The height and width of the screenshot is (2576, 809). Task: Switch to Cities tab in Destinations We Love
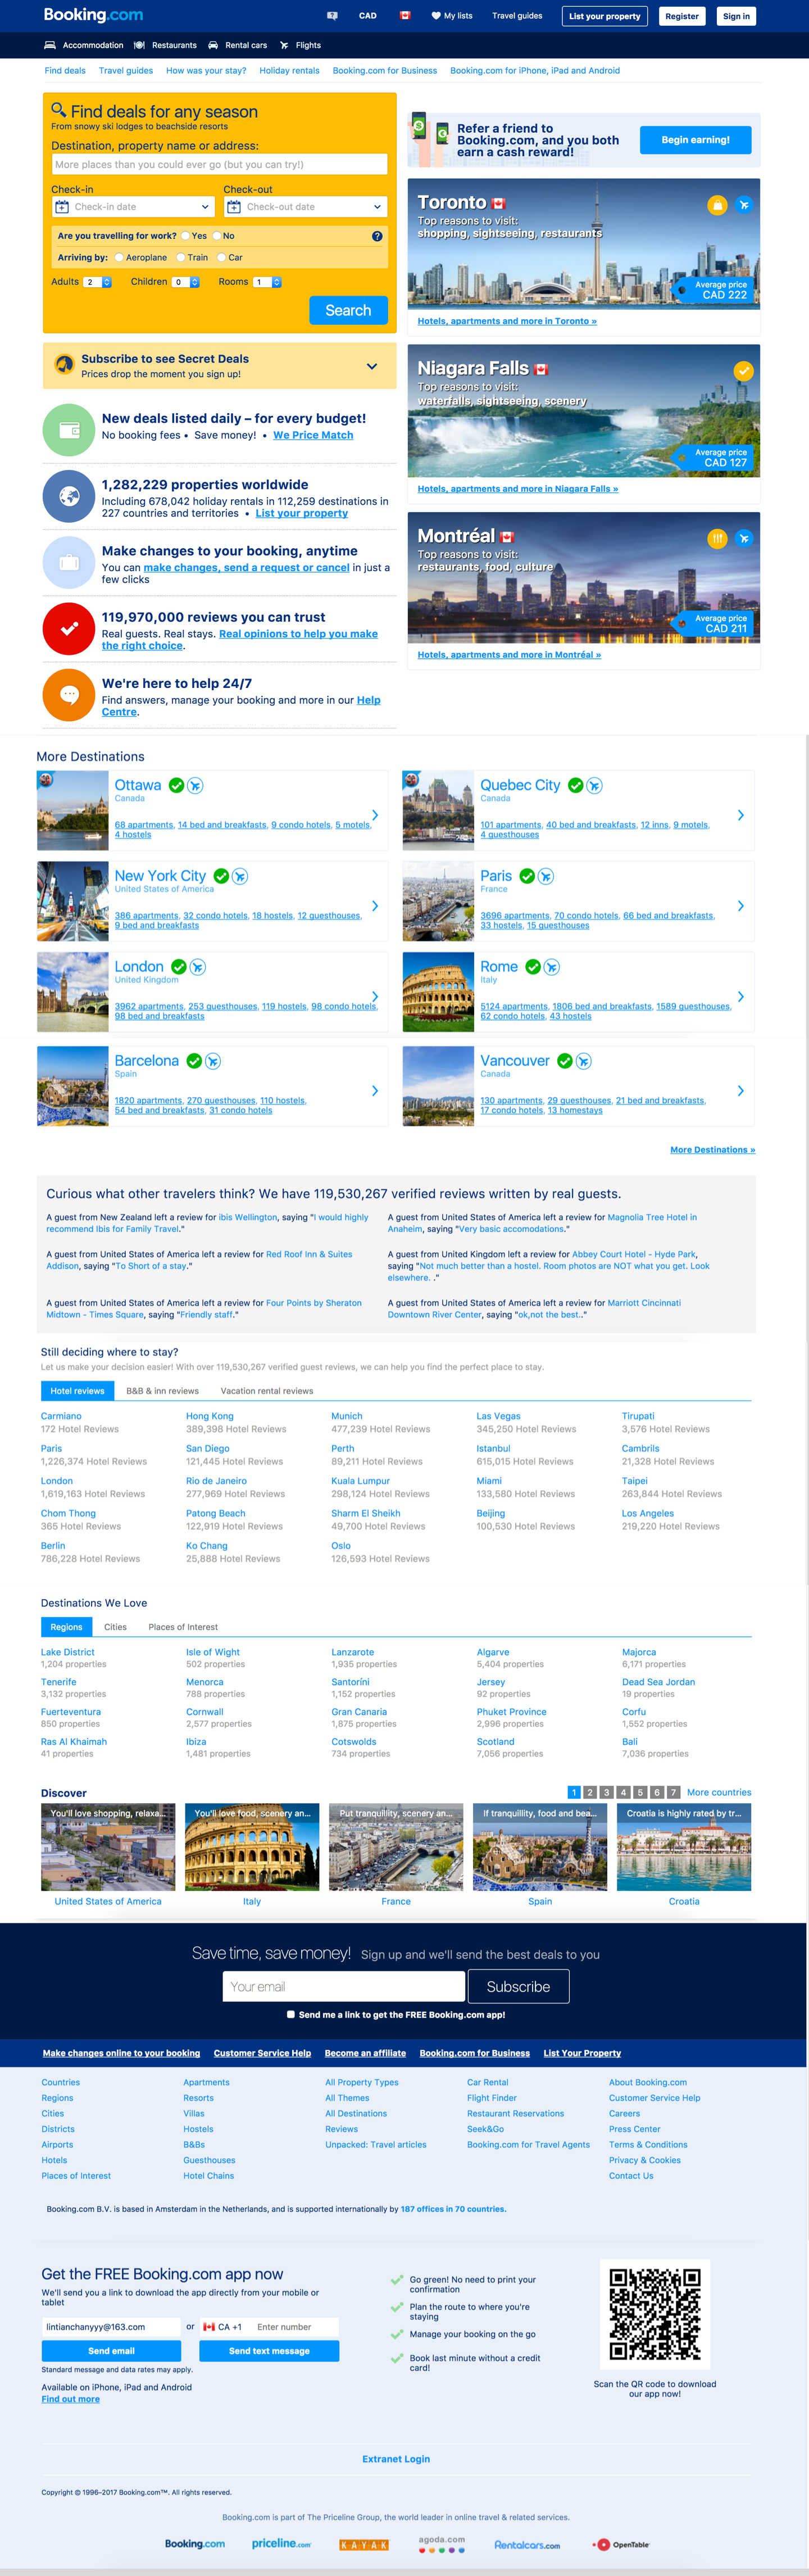[x=116, y=1627]
